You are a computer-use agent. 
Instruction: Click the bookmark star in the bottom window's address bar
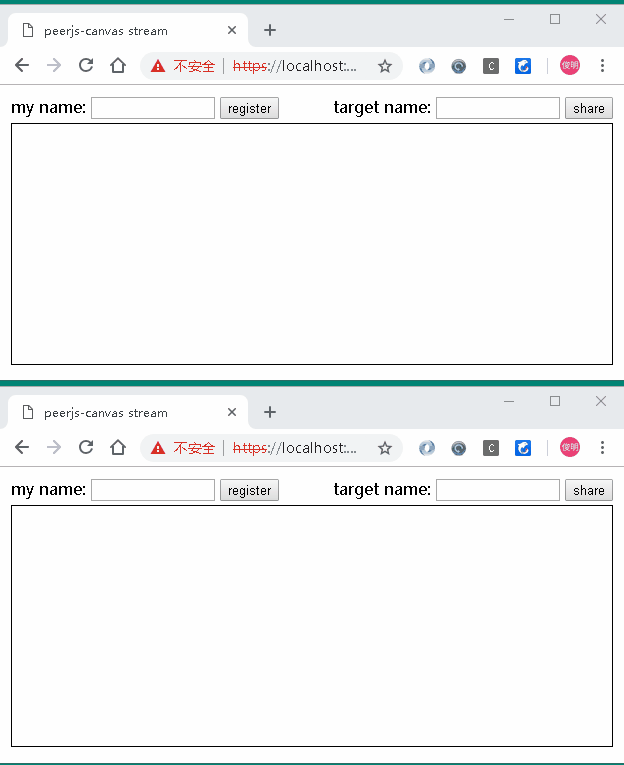pos(385,447)
